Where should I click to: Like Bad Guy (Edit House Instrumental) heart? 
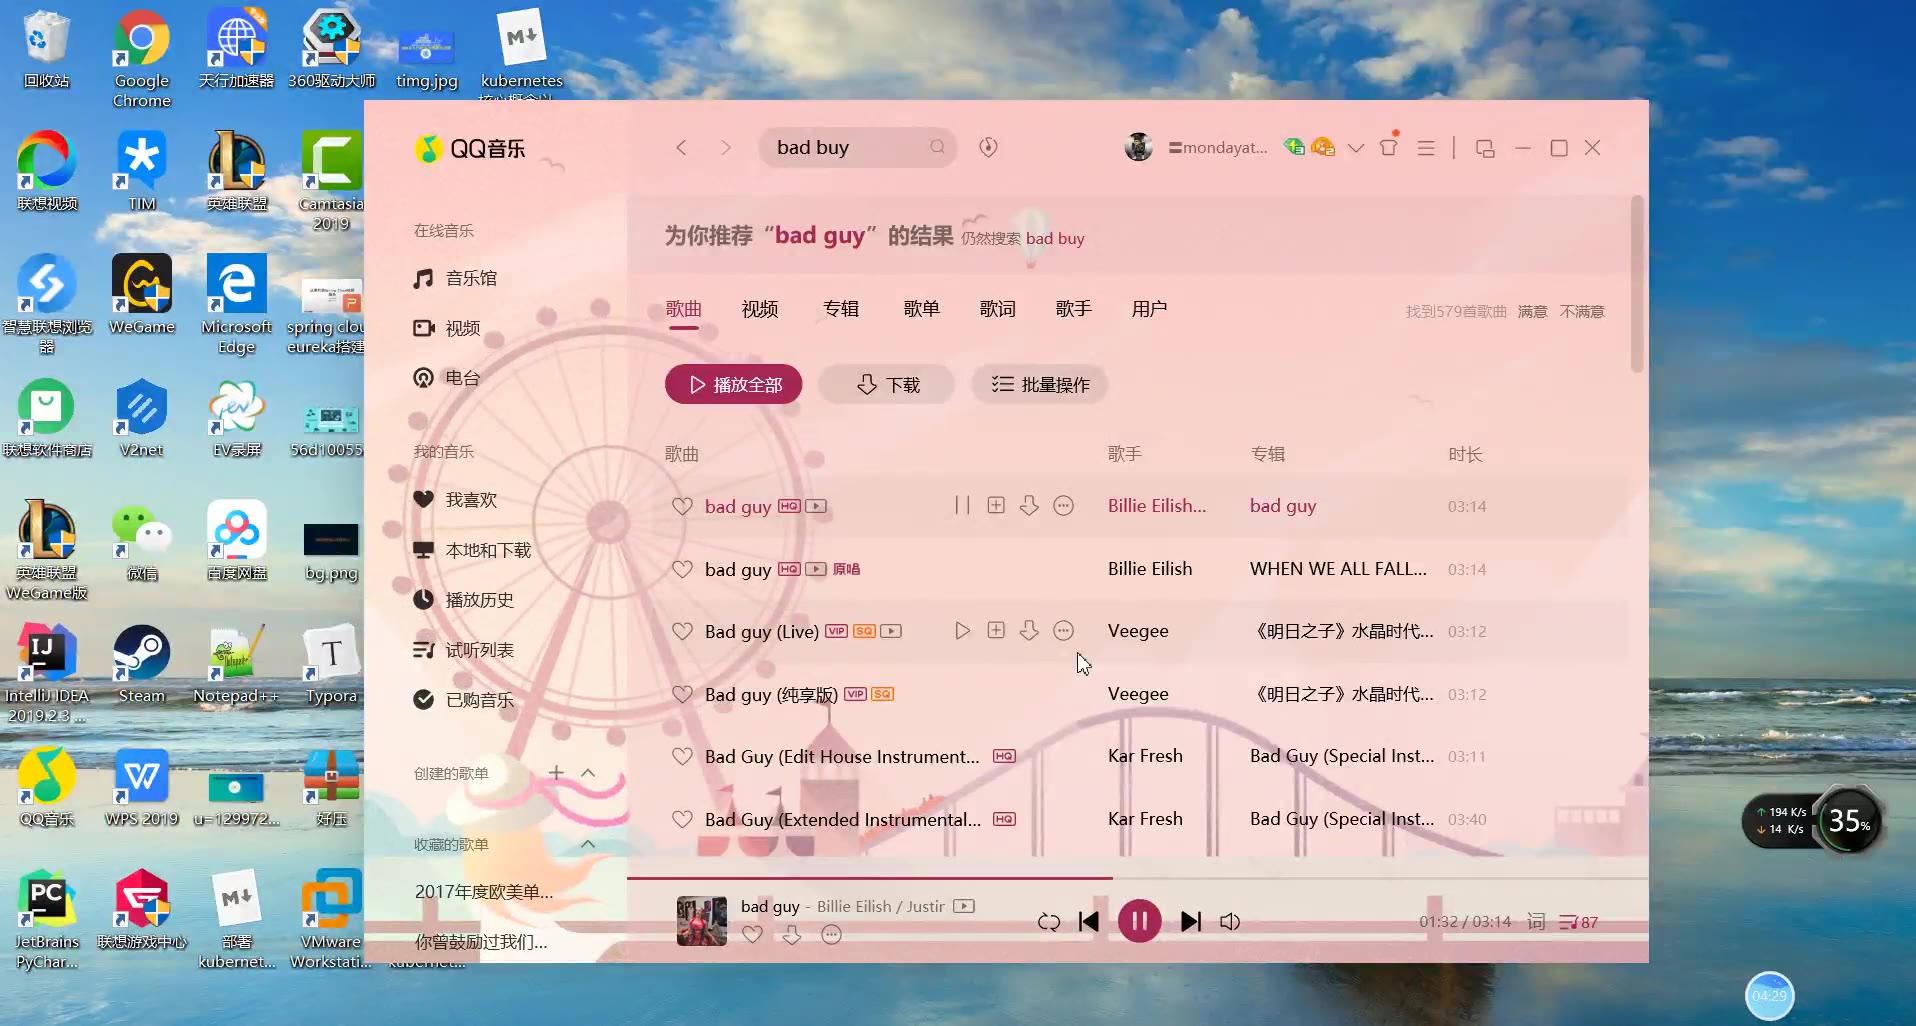[682, 756]
